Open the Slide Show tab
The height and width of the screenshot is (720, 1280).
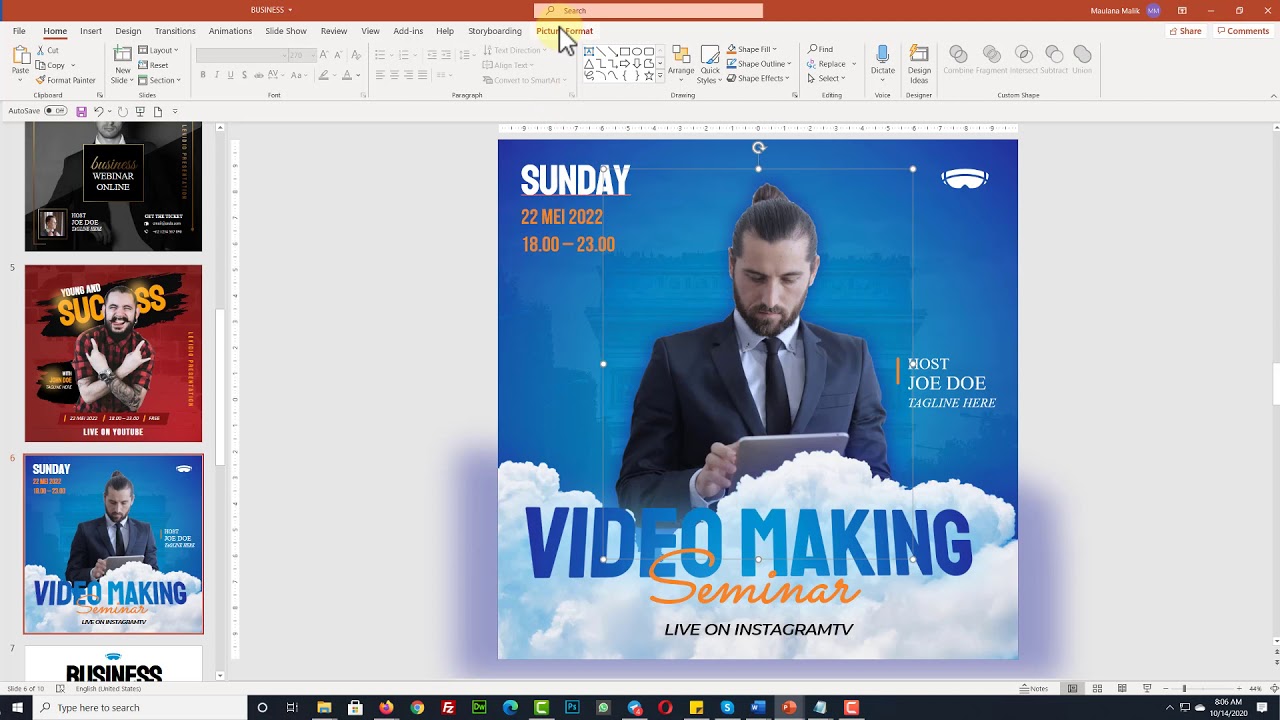[x=286, y=31]
